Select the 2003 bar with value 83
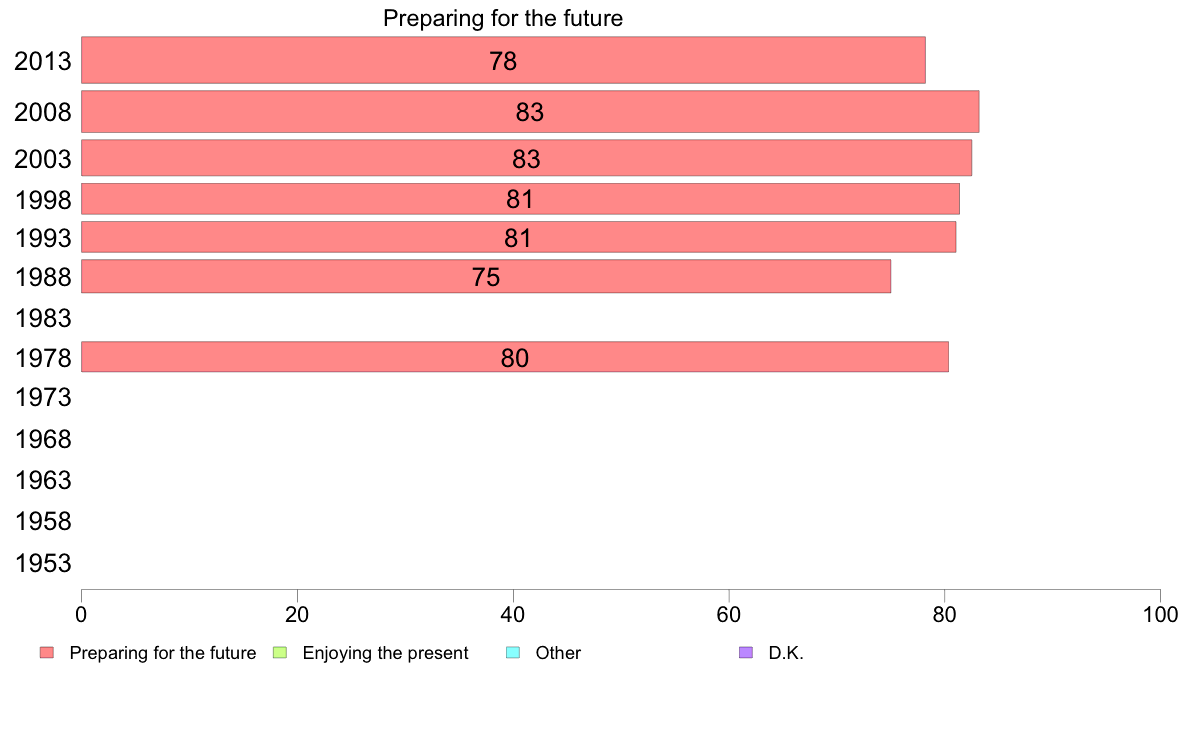 click(526, 158)
